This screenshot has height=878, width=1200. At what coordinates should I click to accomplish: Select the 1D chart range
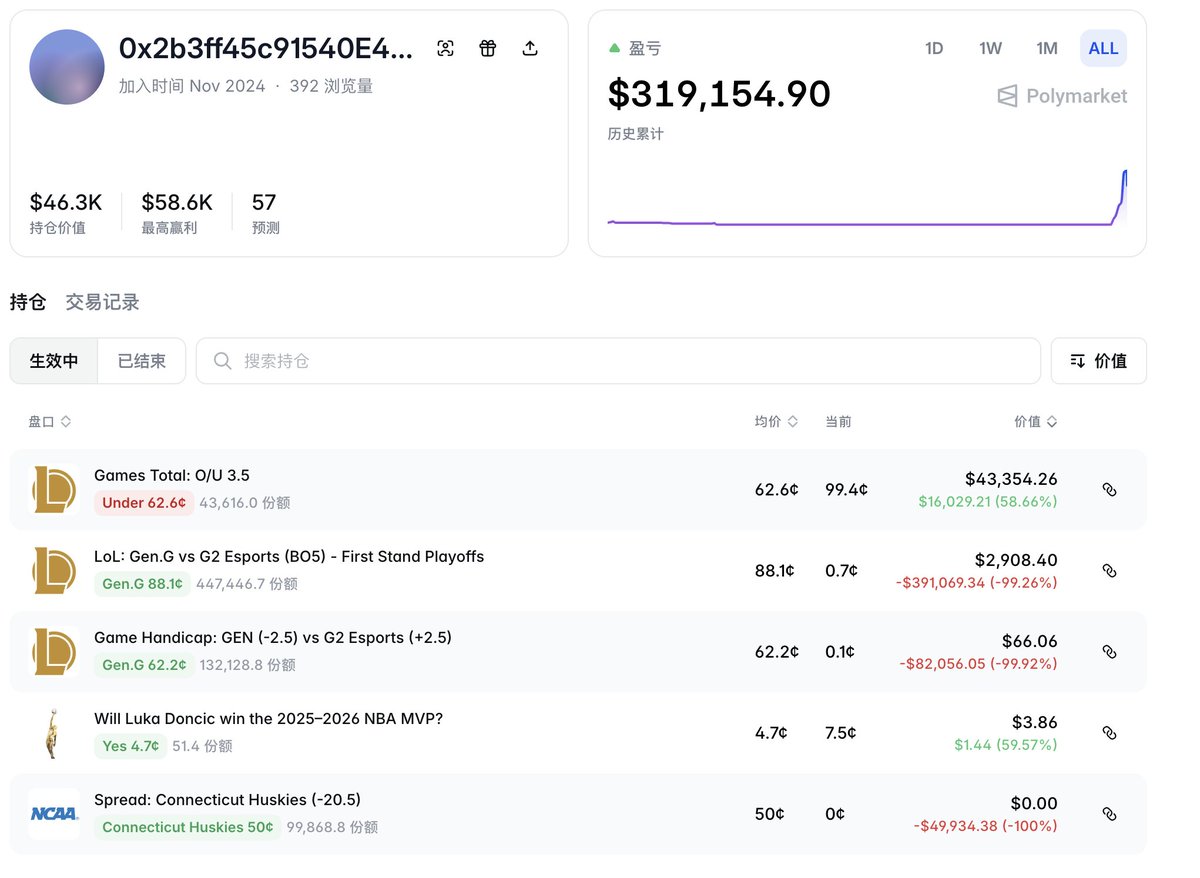click(x=934, y=48)
